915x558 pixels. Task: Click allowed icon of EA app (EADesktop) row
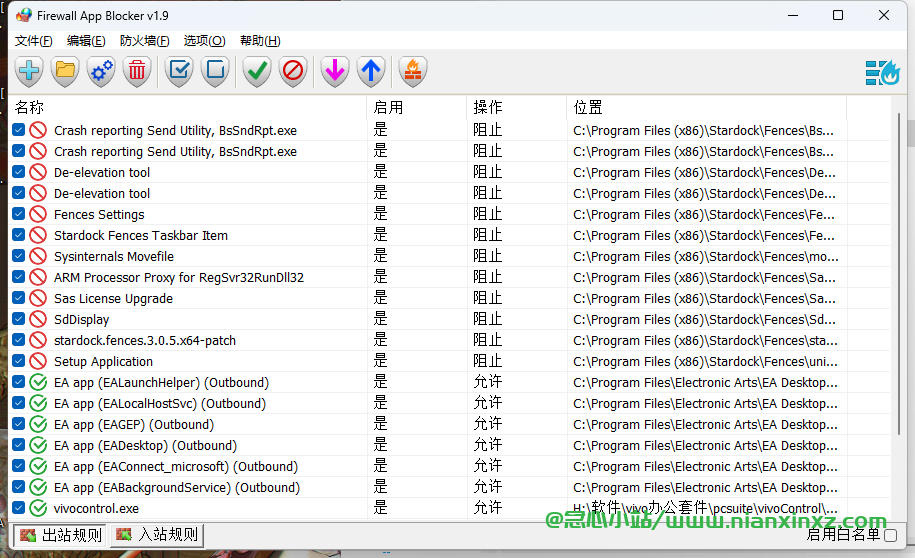[x=38, y=445]
